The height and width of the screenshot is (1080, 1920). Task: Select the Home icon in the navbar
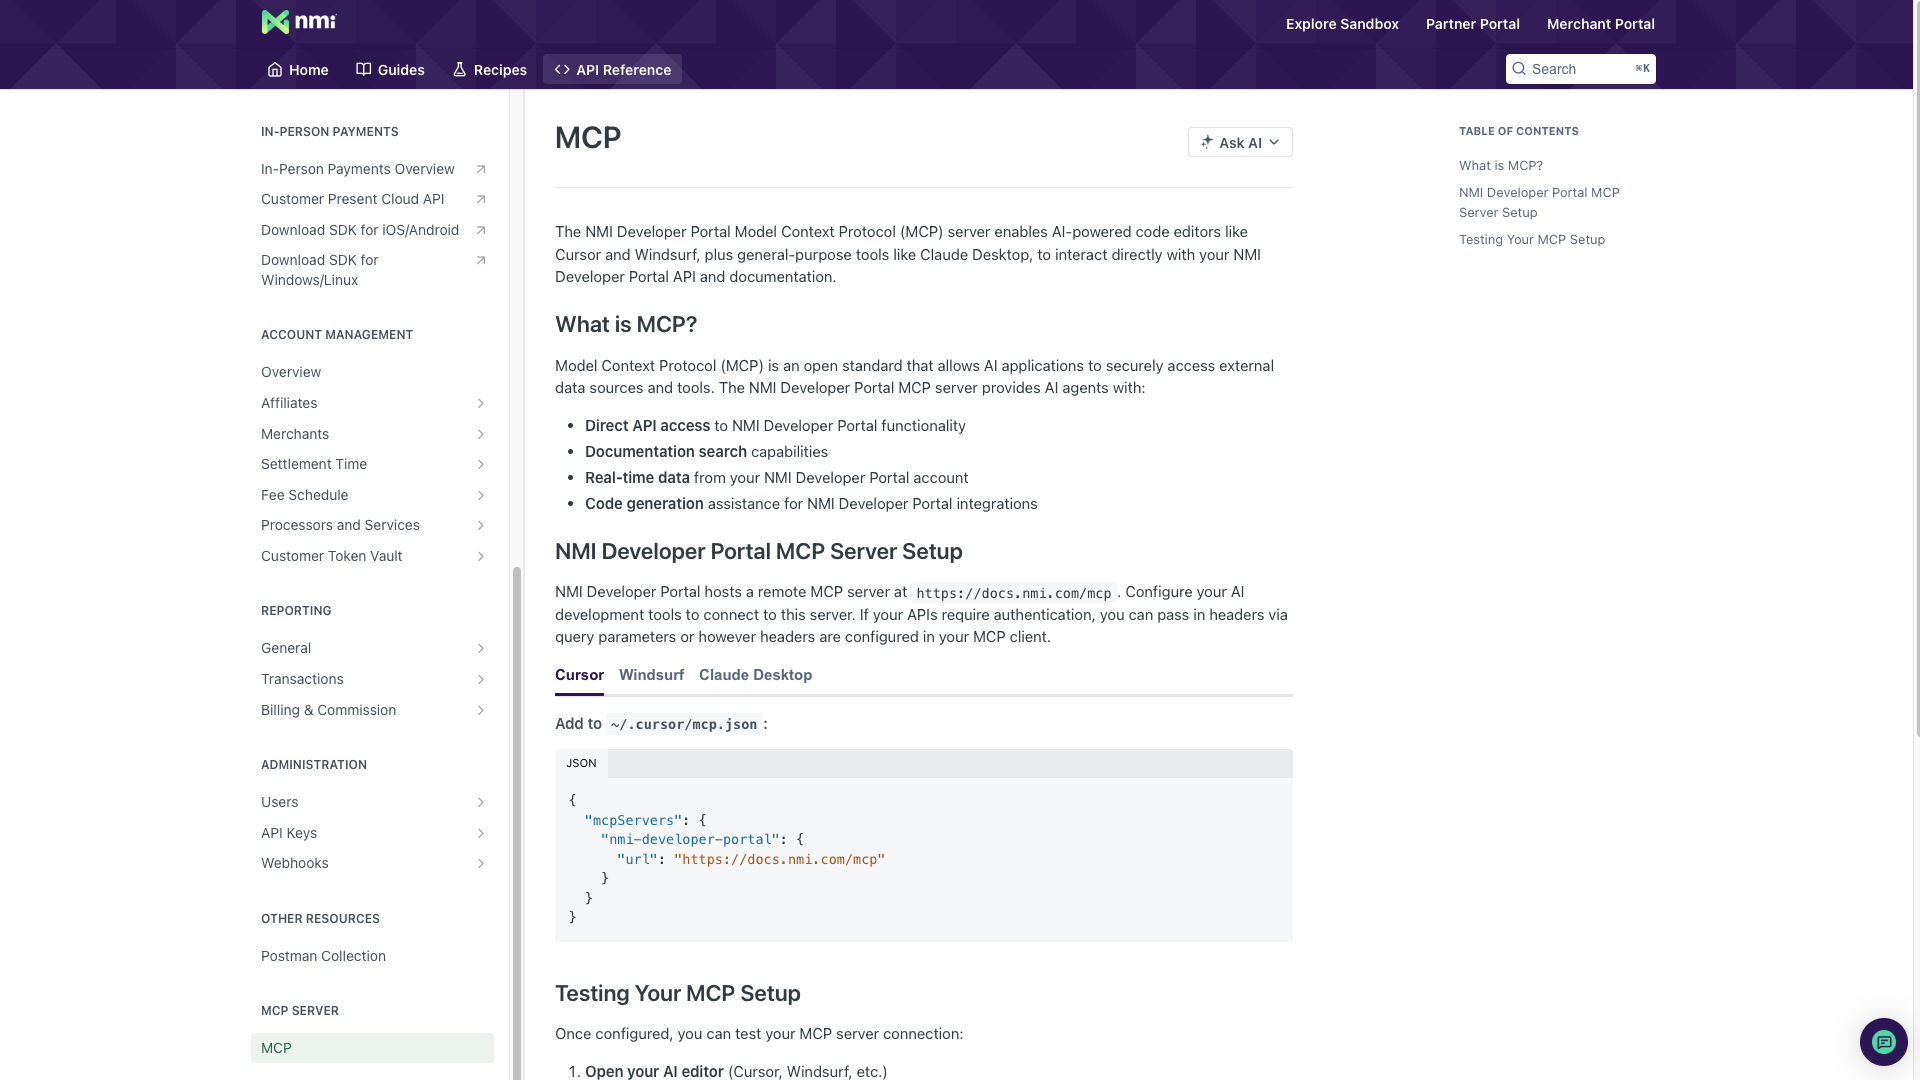[x=276, y=69]
